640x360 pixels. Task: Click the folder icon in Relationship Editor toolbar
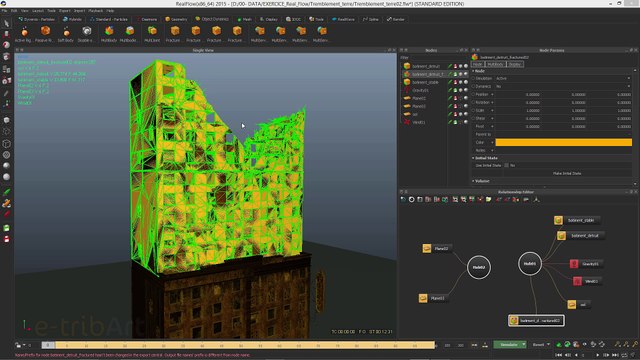pos(489,200)
